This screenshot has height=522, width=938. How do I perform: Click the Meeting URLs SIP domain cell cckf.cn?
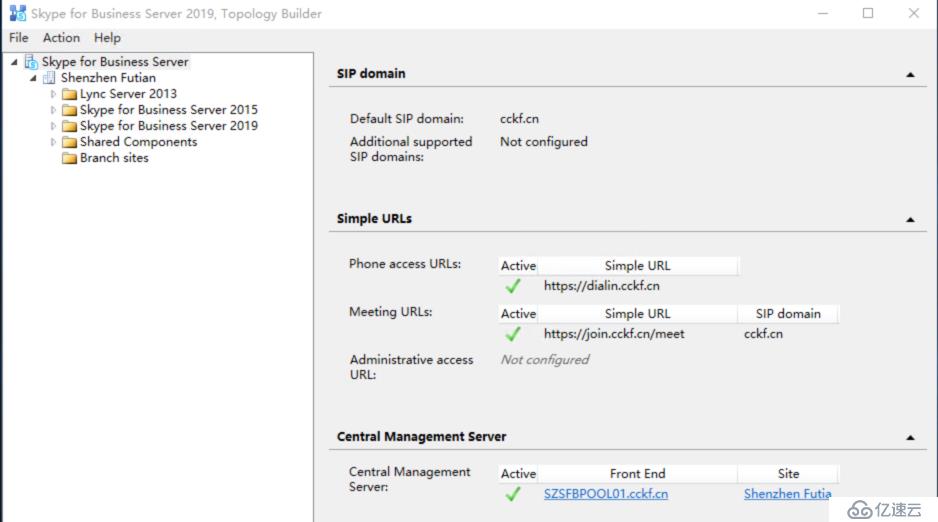(x=763, y=334)
